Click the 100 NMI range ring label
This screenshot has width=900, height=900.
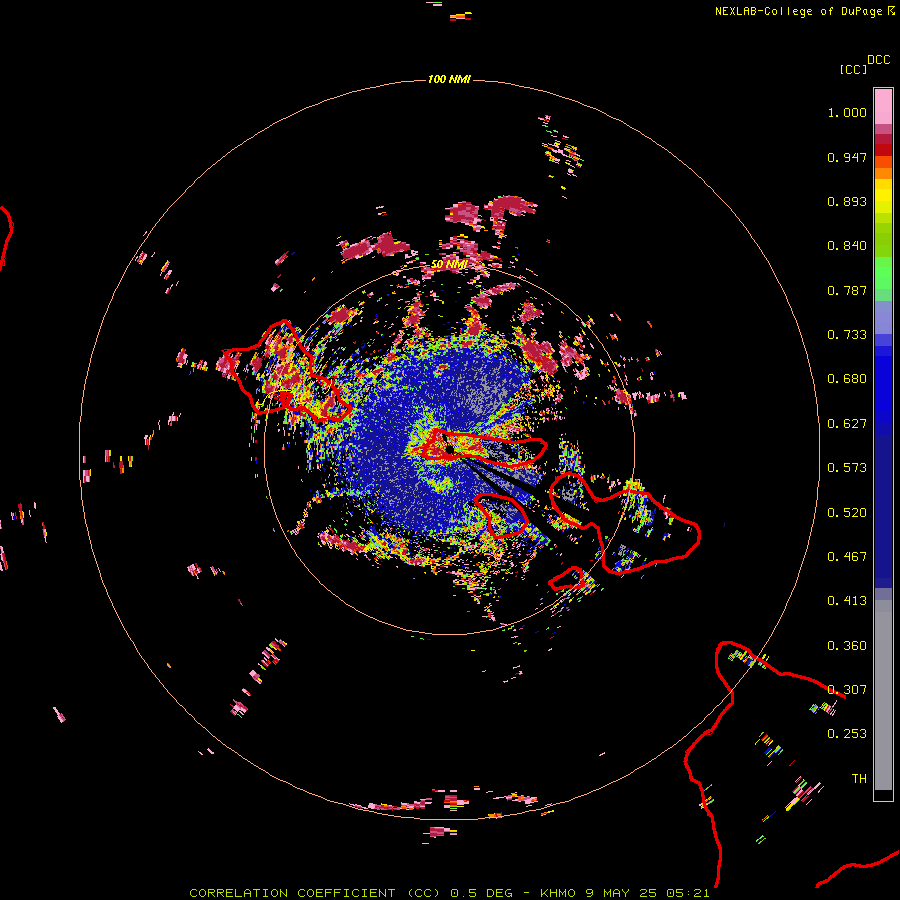point(449,79)
